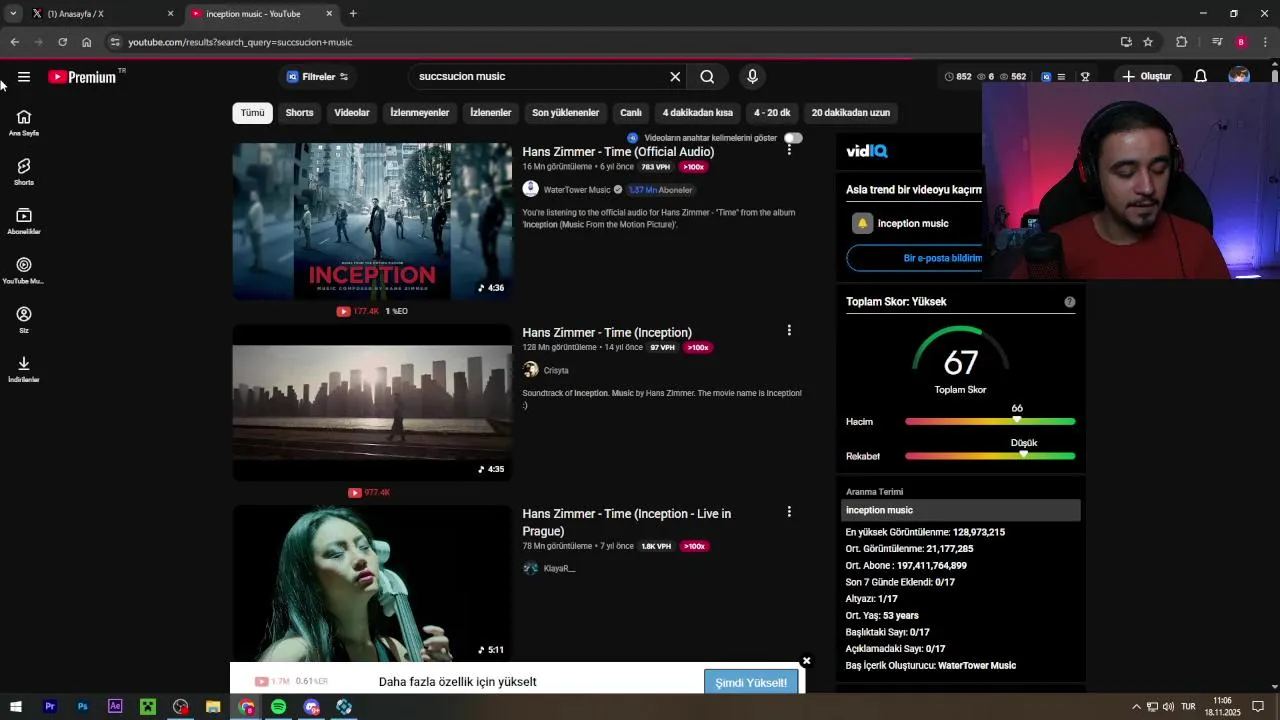Click the Hacim score slider bar
The image size is (1280, 720).
pyautogui.click(x=990, y=422)
